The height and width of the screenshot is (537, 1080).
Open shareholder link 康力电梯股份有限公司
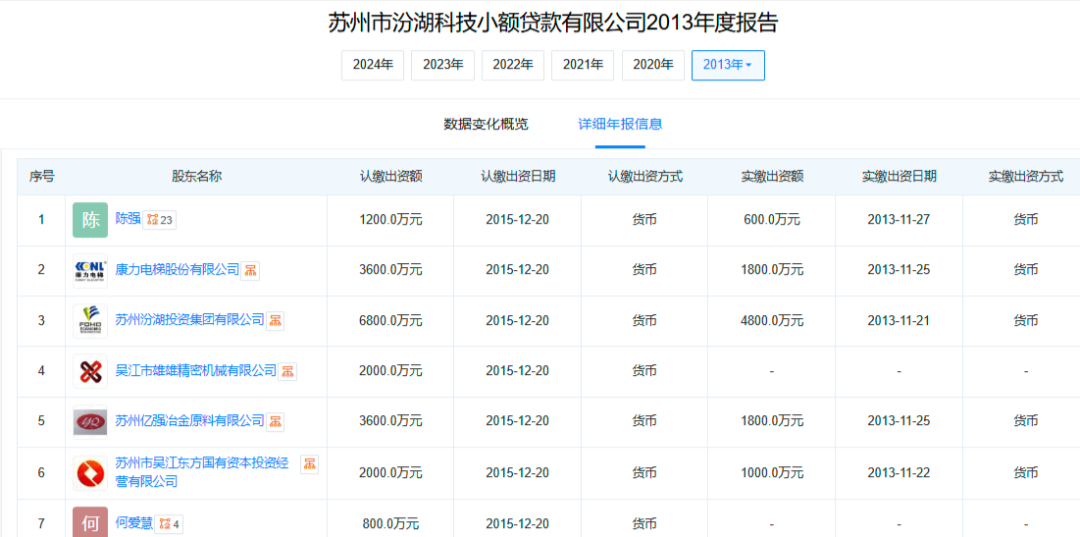[x=178, y=269]
